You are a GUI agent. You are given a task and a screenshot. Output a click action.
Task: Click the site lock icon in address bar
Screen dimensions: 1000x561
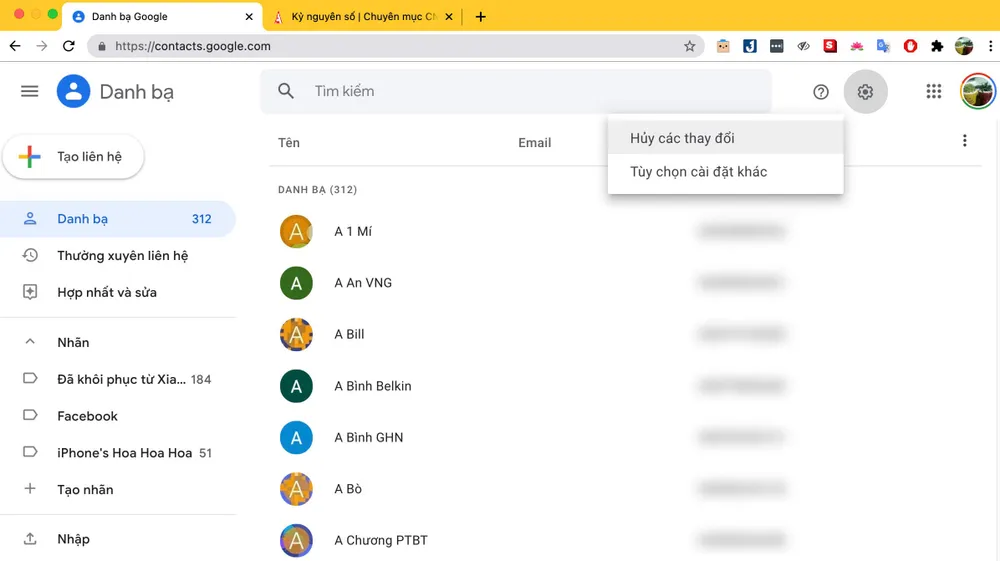coord(102,46)
